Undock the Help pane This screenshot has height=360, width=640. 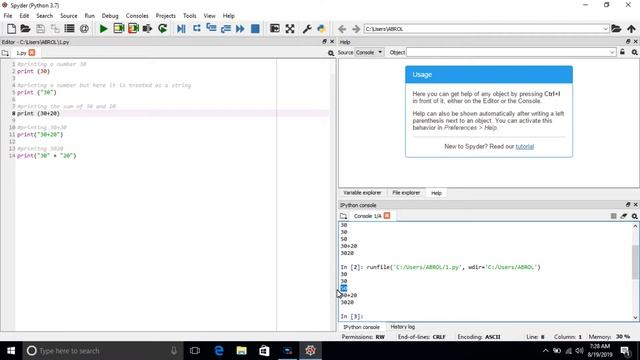pos(628,42)
